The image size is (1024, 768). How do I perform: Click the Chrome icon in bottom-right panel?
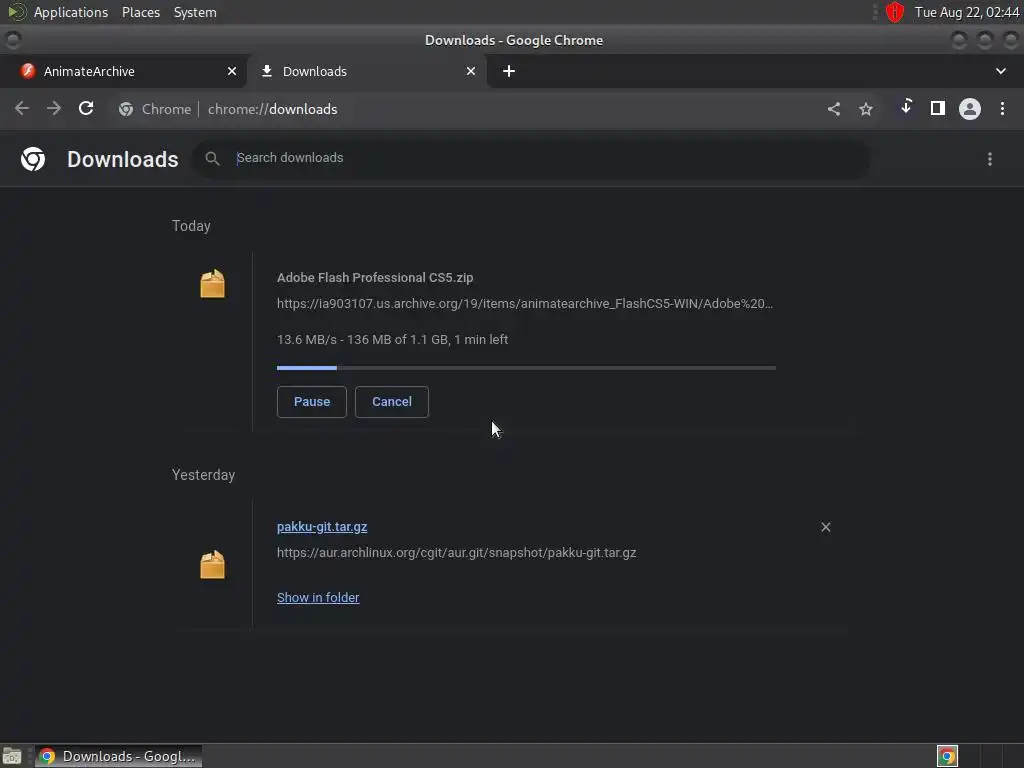click(x=947, y=756)
